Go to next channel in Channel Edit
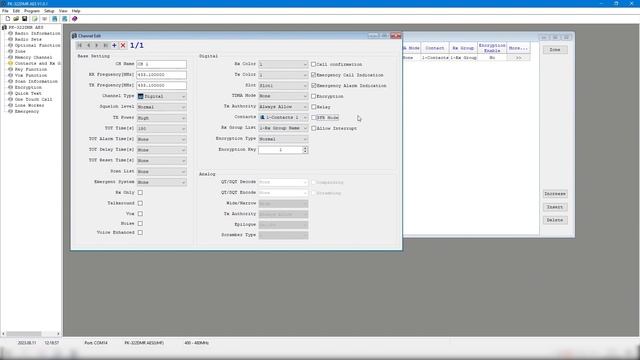Viewport: 640px width, 360px height. pyautogui.click(x=97, y=45)
